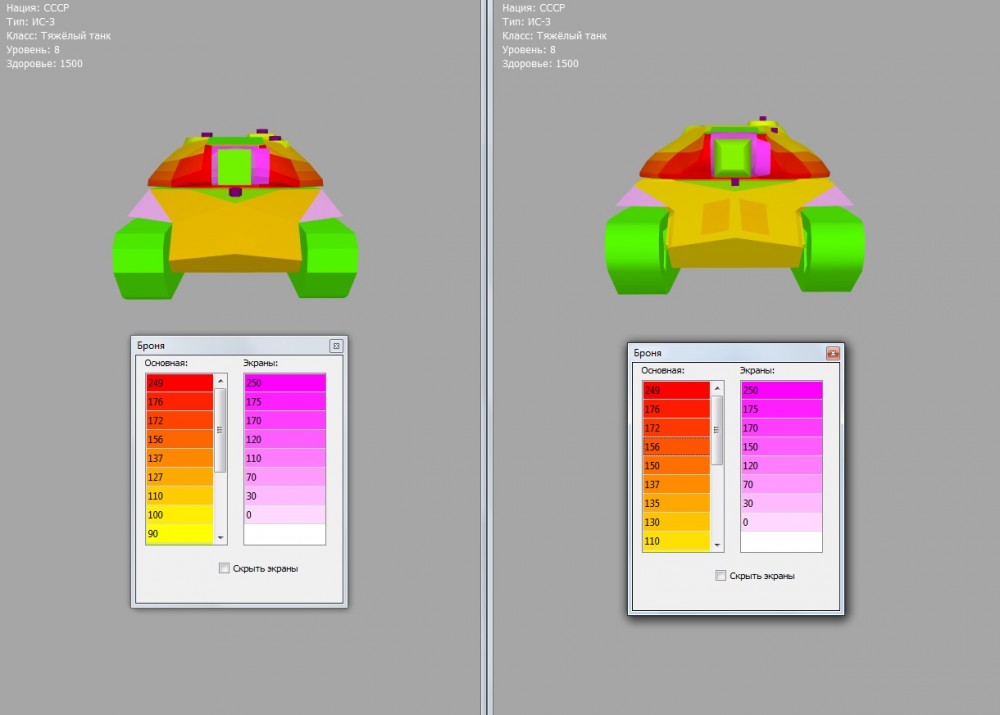Click scroll-down arrow in left Основная list
This screenshot has width=1000, height=715.
point(221,537)
